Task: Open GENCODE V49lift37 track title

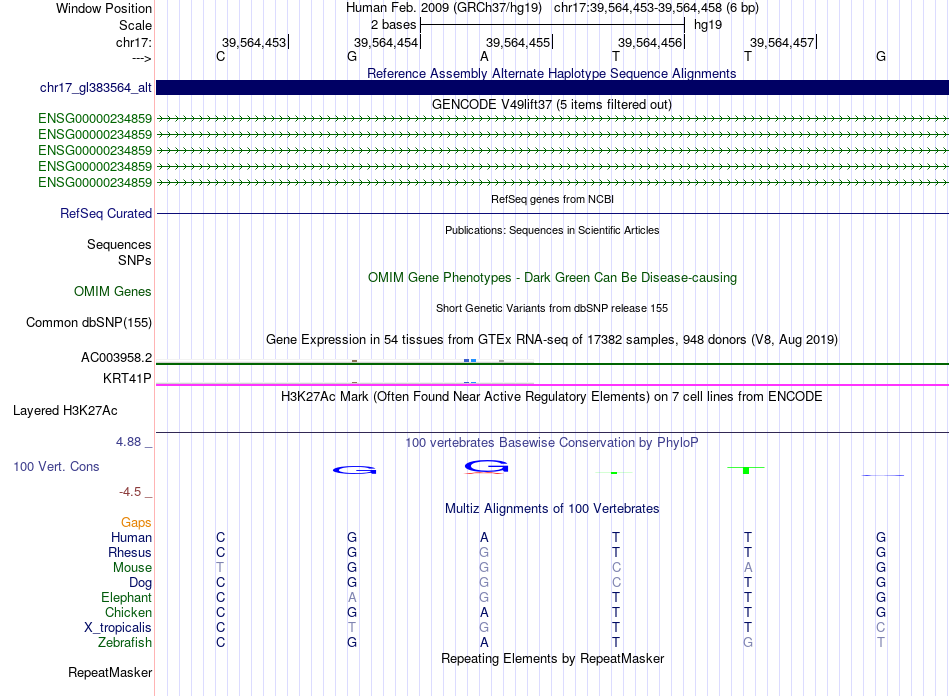Action: pyautogui.click(x=551, y=104)
